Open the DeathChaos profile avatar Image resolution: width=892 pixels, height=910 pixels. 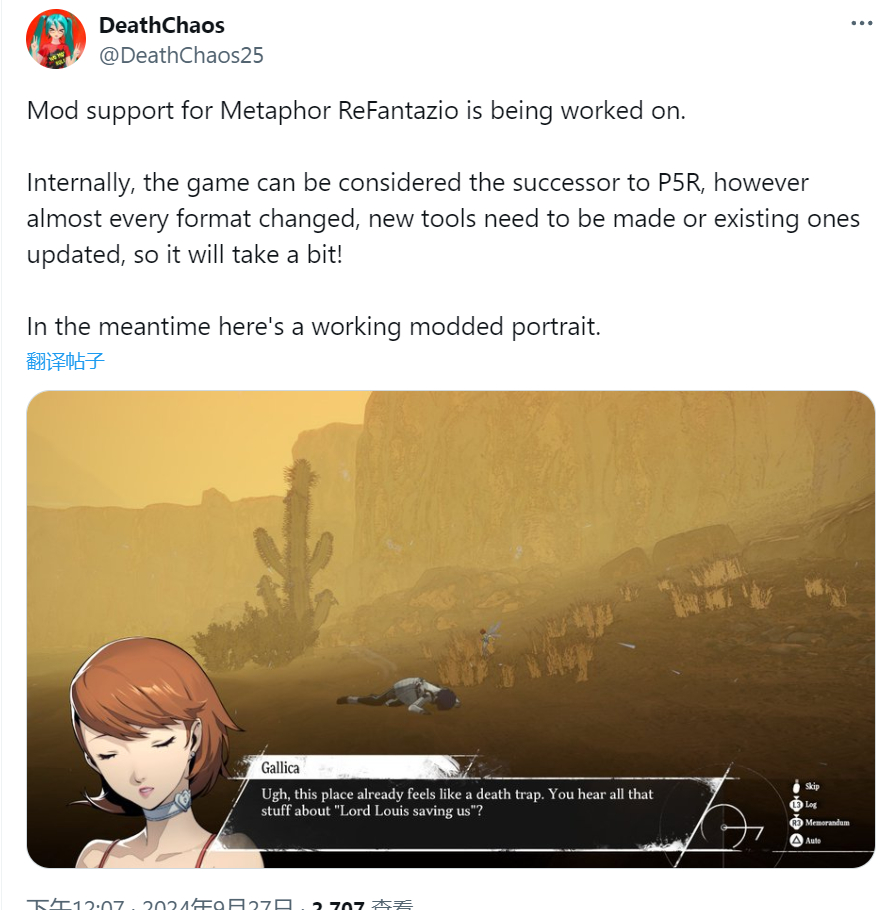[x=56, y=39]
